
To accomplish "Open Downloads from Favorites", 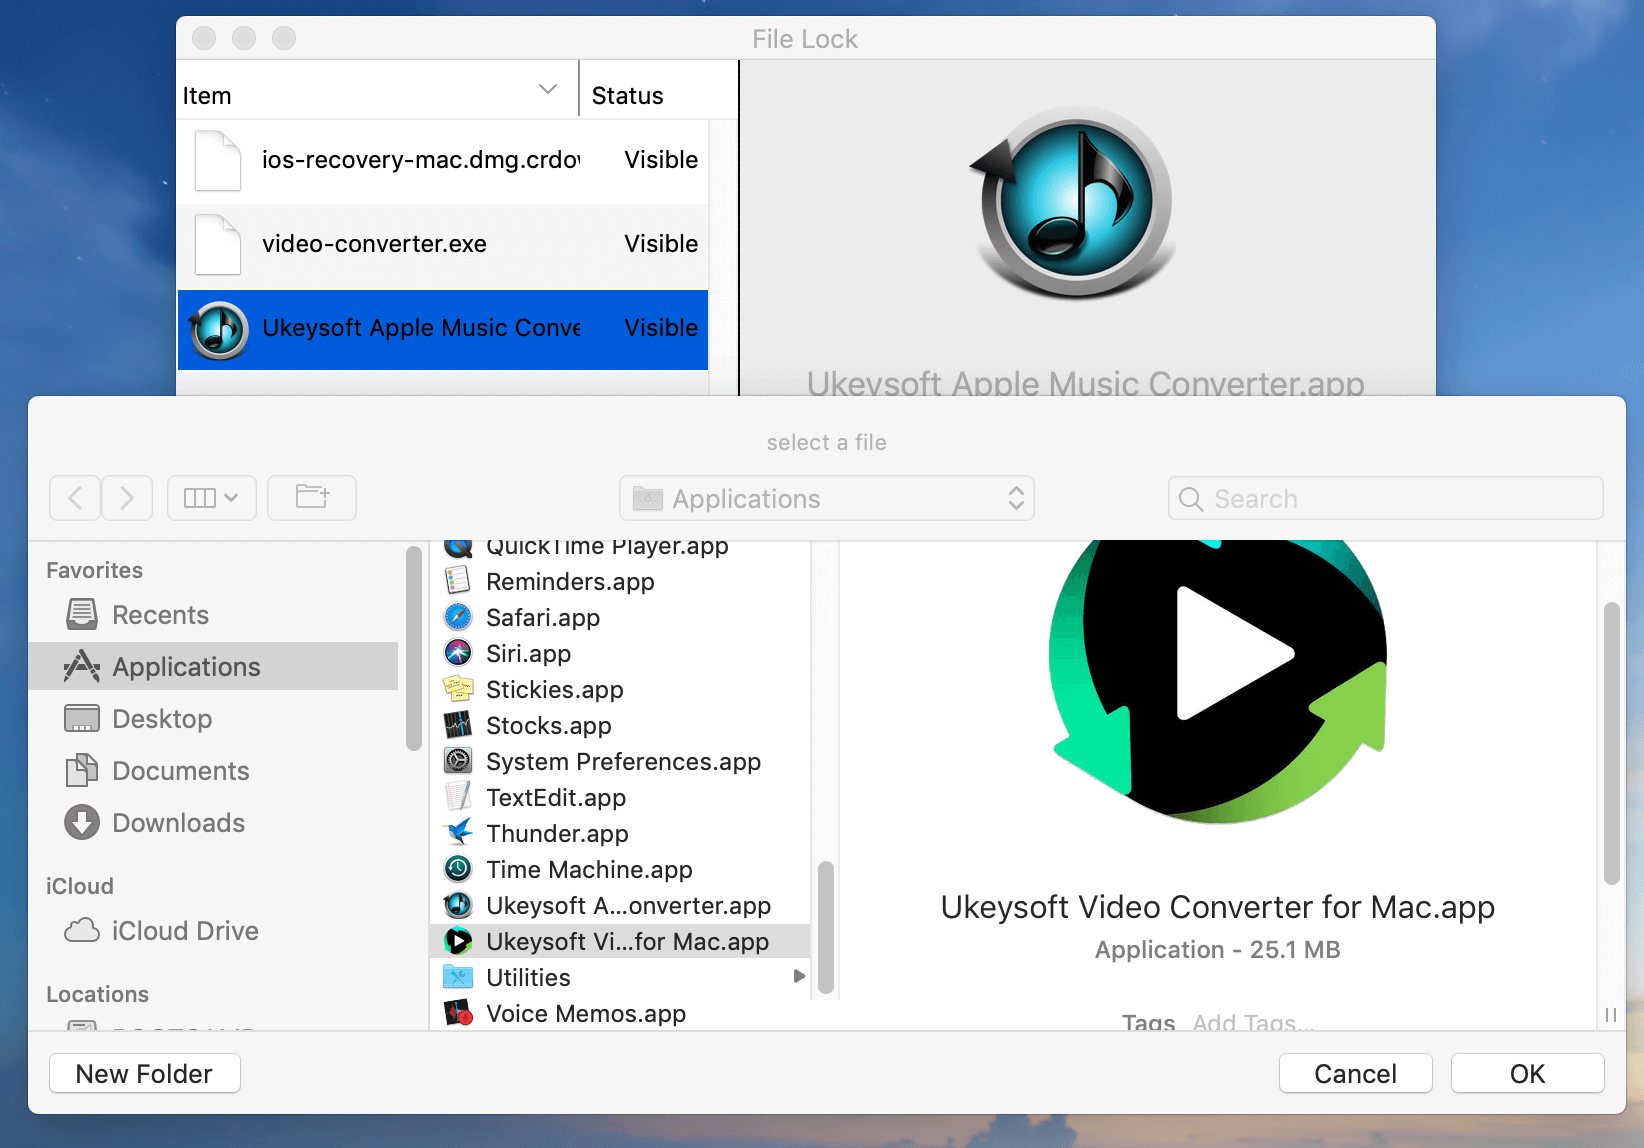I will (214, 823).
